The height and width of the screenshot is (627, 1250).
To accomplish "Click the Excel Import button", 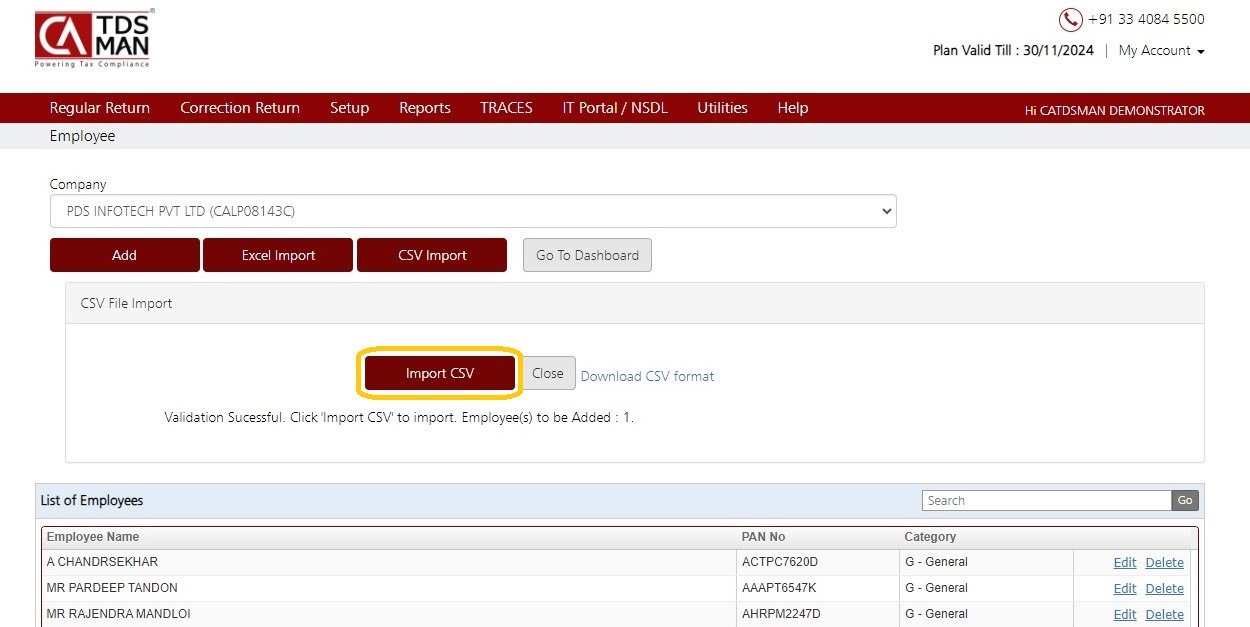I will (x=278, y=255).
